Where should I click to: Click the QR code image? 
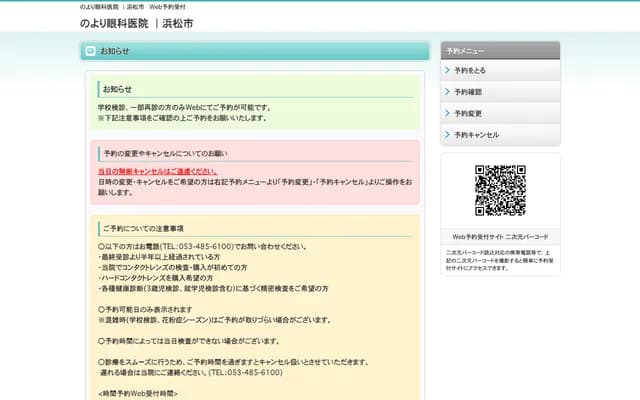(500, 190)
